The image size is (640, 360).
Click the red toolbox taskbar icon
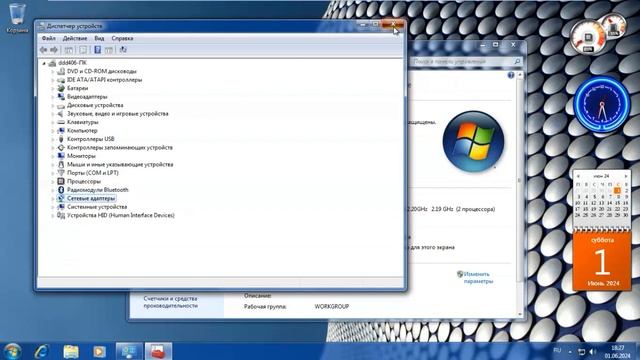[158, 351]
